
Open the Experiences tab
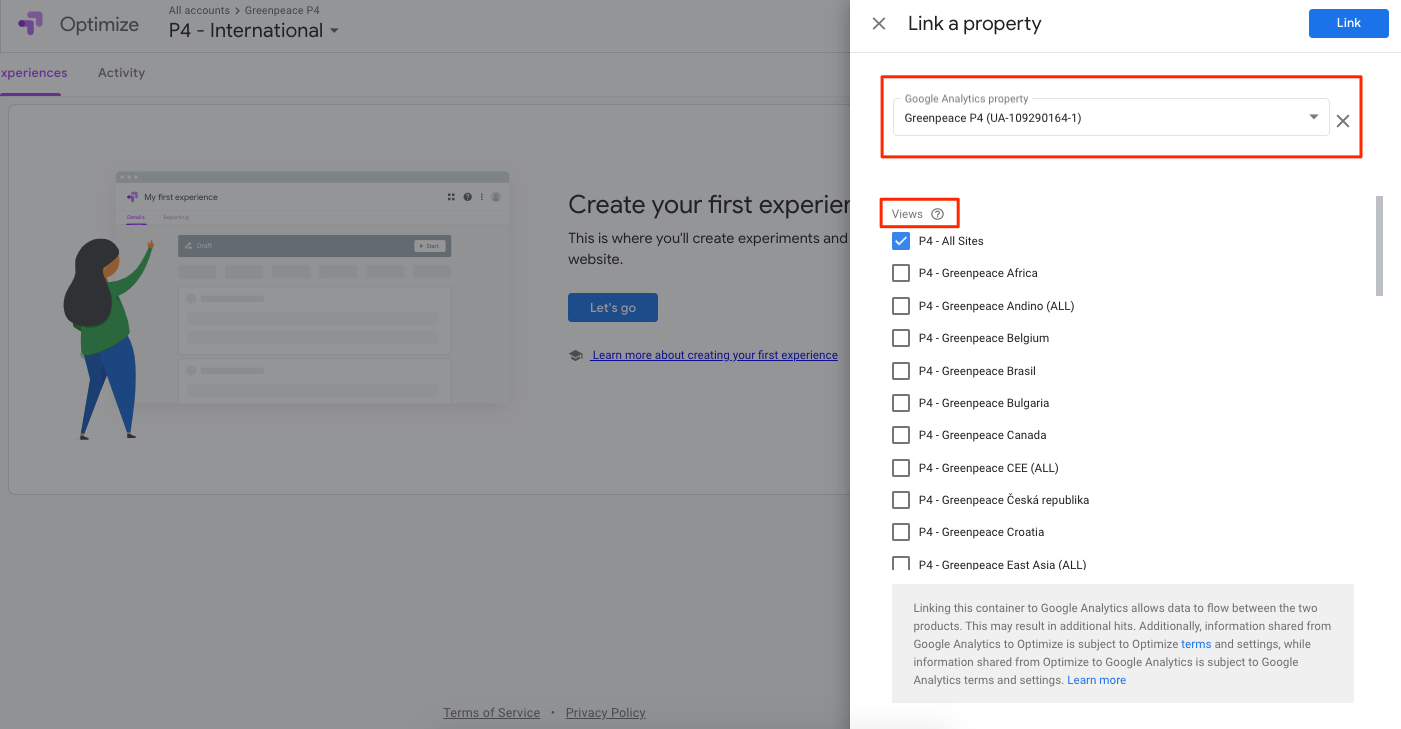pyautogui.click(x=31, y=73)
